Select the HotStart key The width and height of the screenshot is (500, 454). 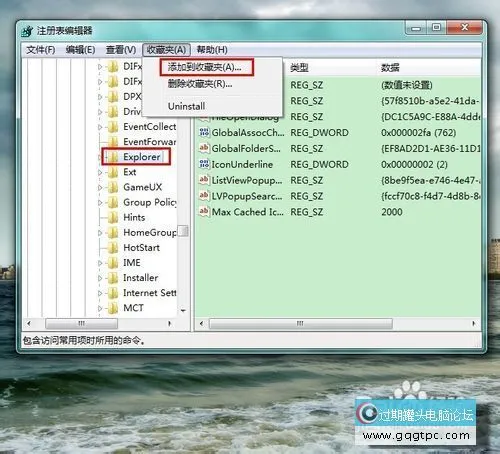point(141,248)
